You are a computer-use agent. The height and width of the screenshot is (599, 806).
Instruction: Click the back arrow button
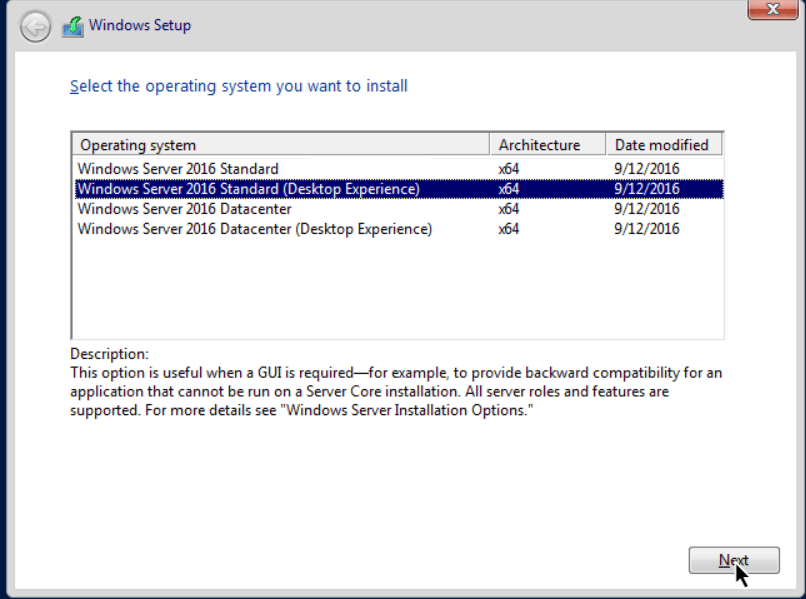coord(35,26)
